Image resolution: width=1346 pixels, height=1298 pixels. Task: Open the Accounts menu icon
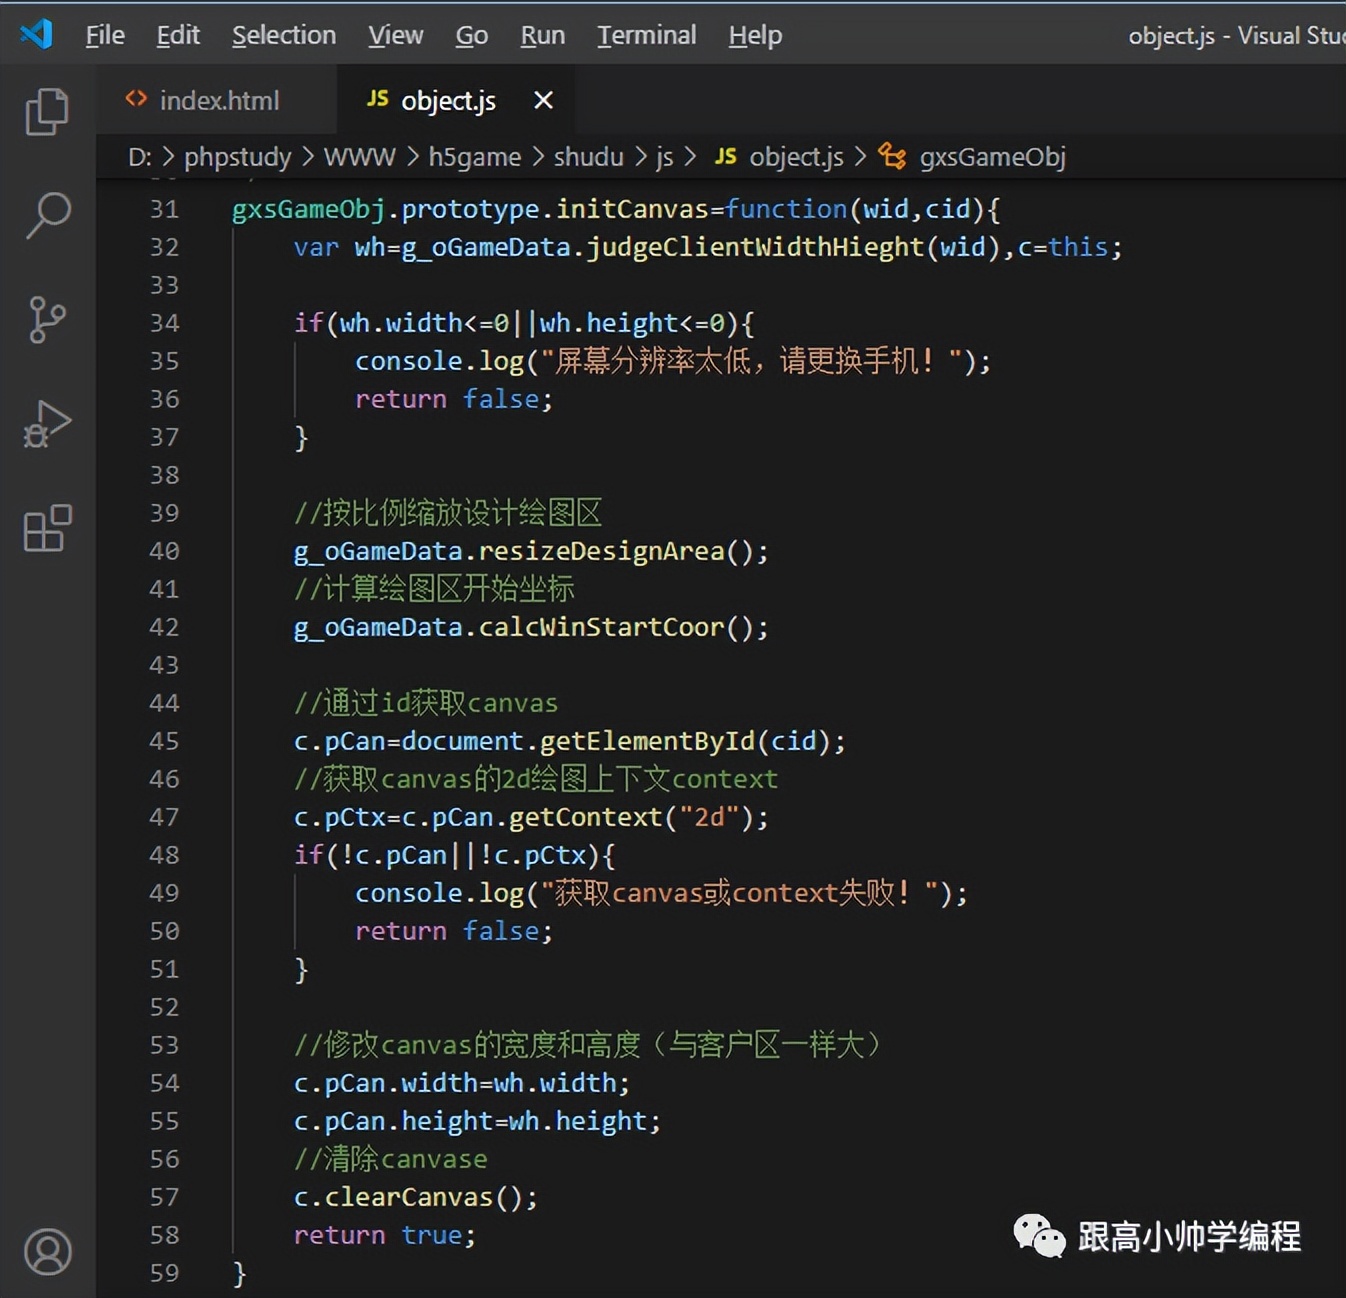pyautogui.click(x=47, y=1251)
